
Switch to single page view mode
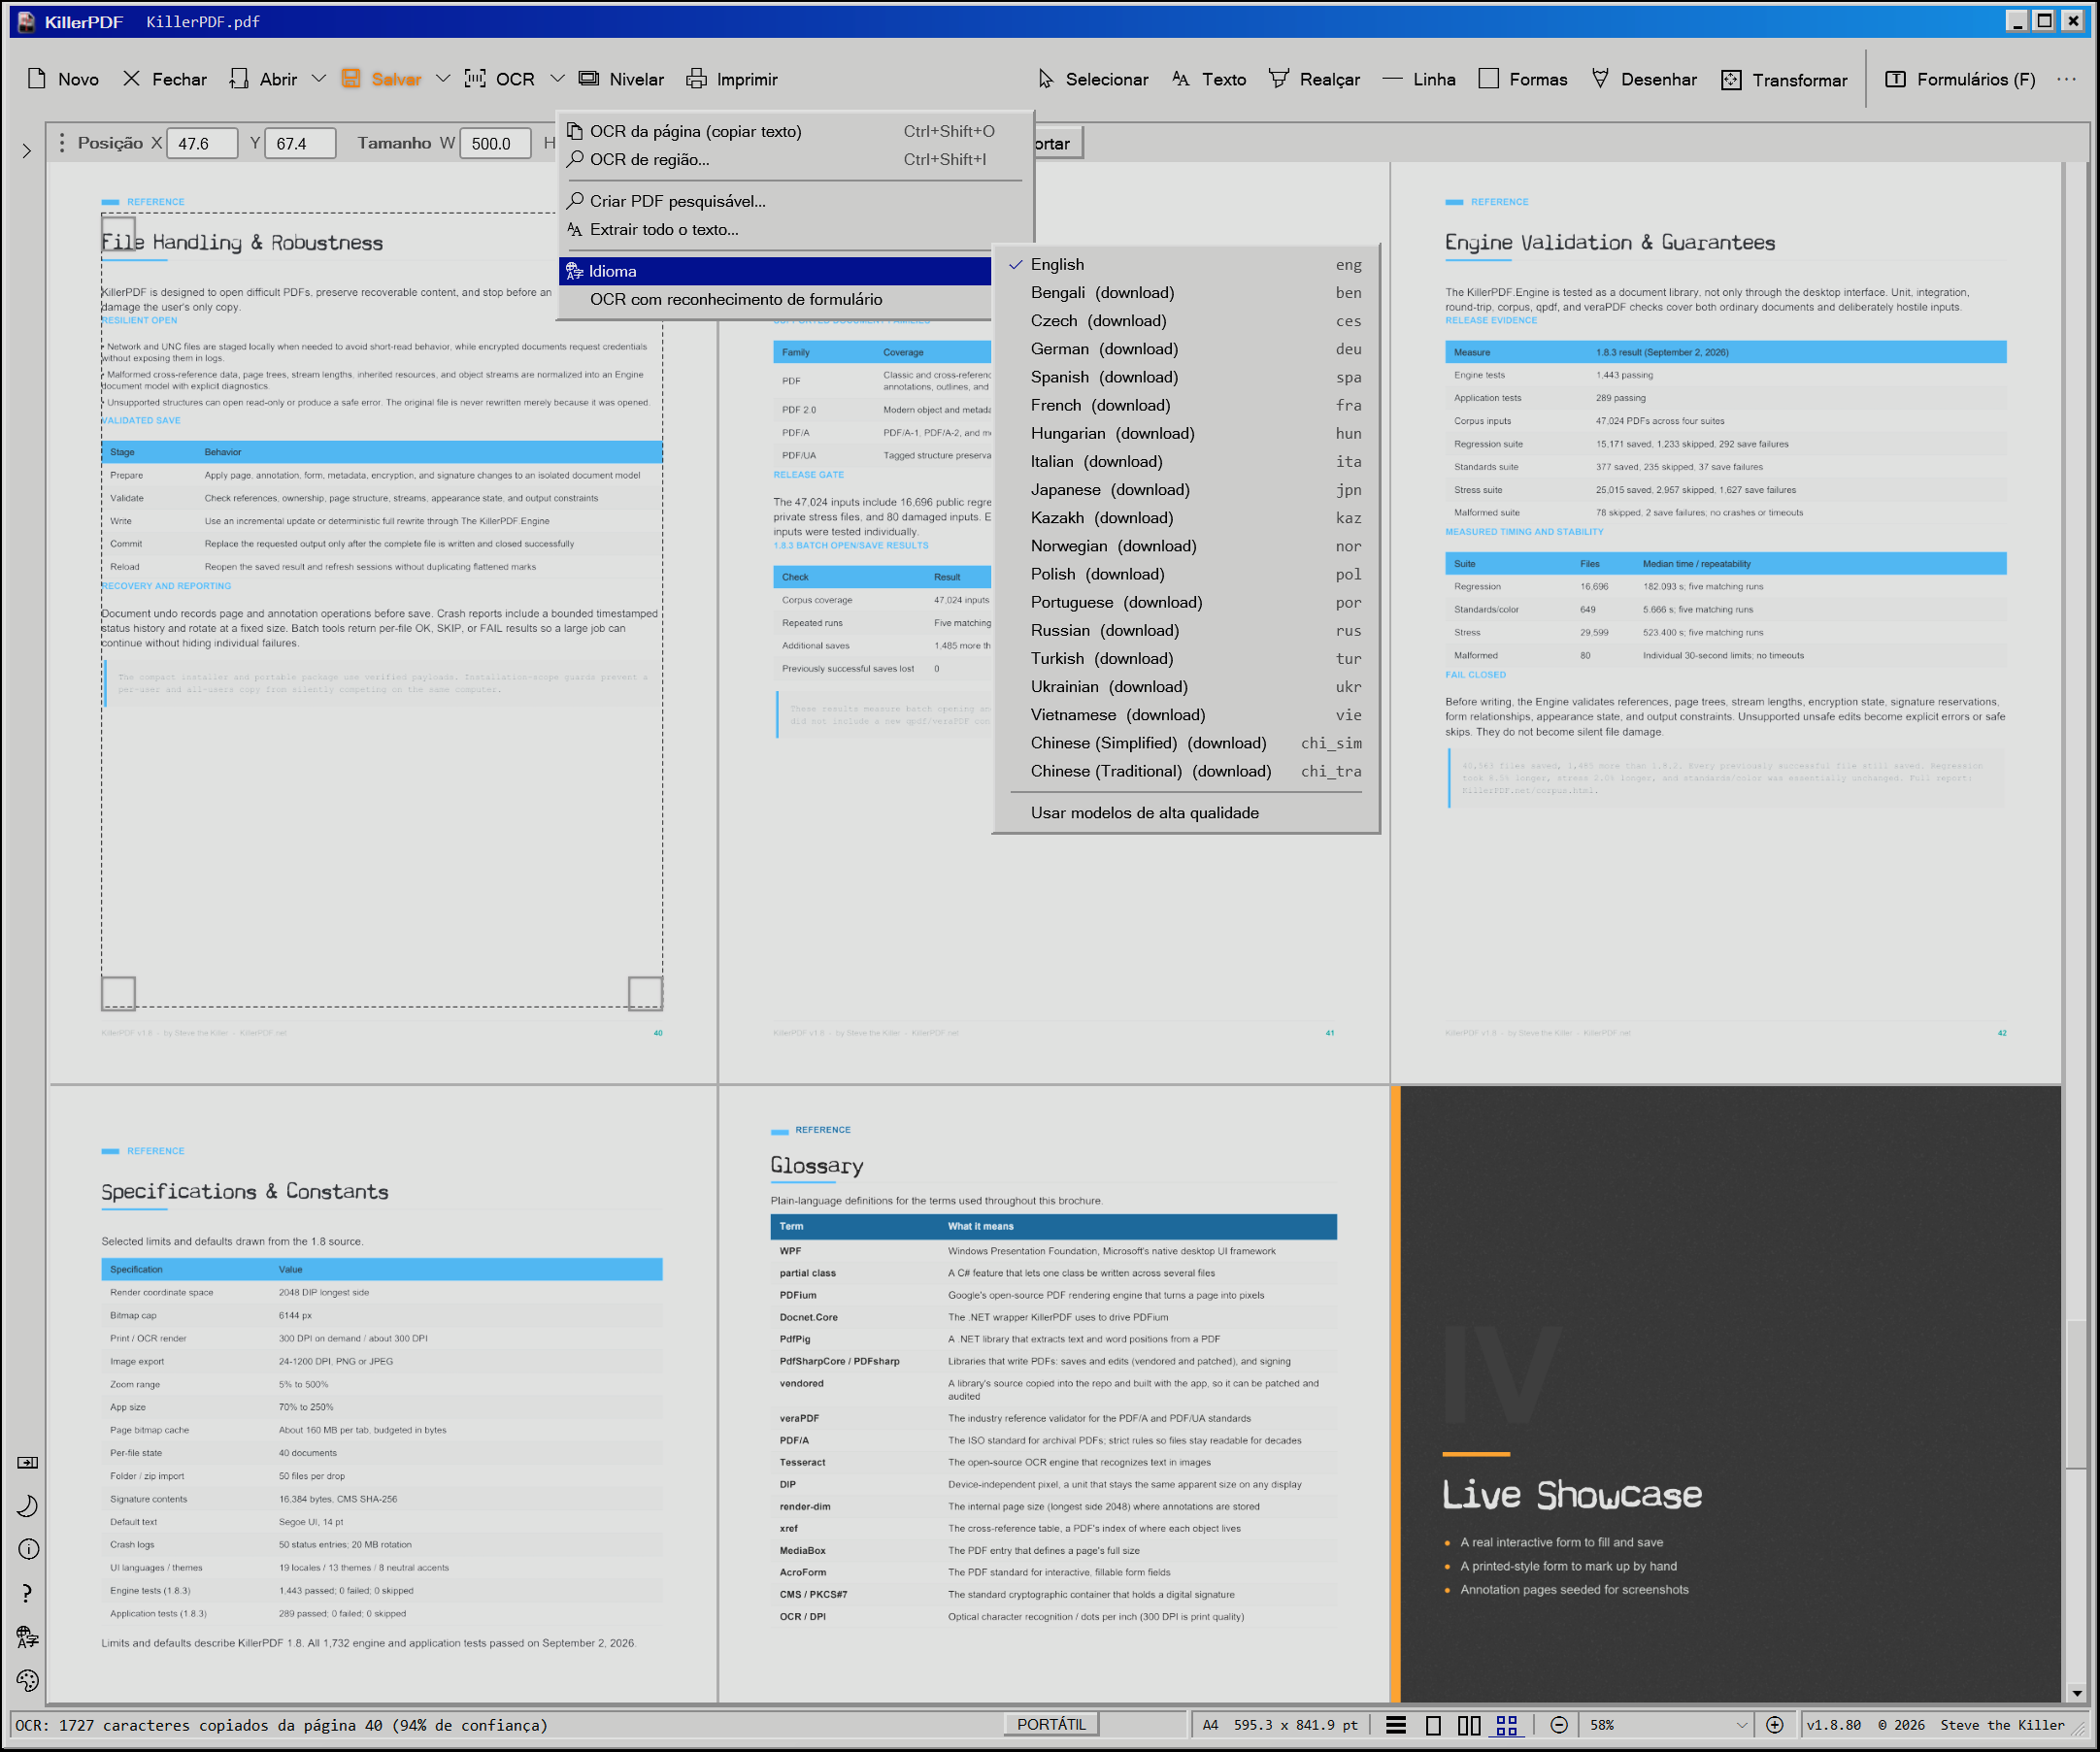click(1433, 1725)
